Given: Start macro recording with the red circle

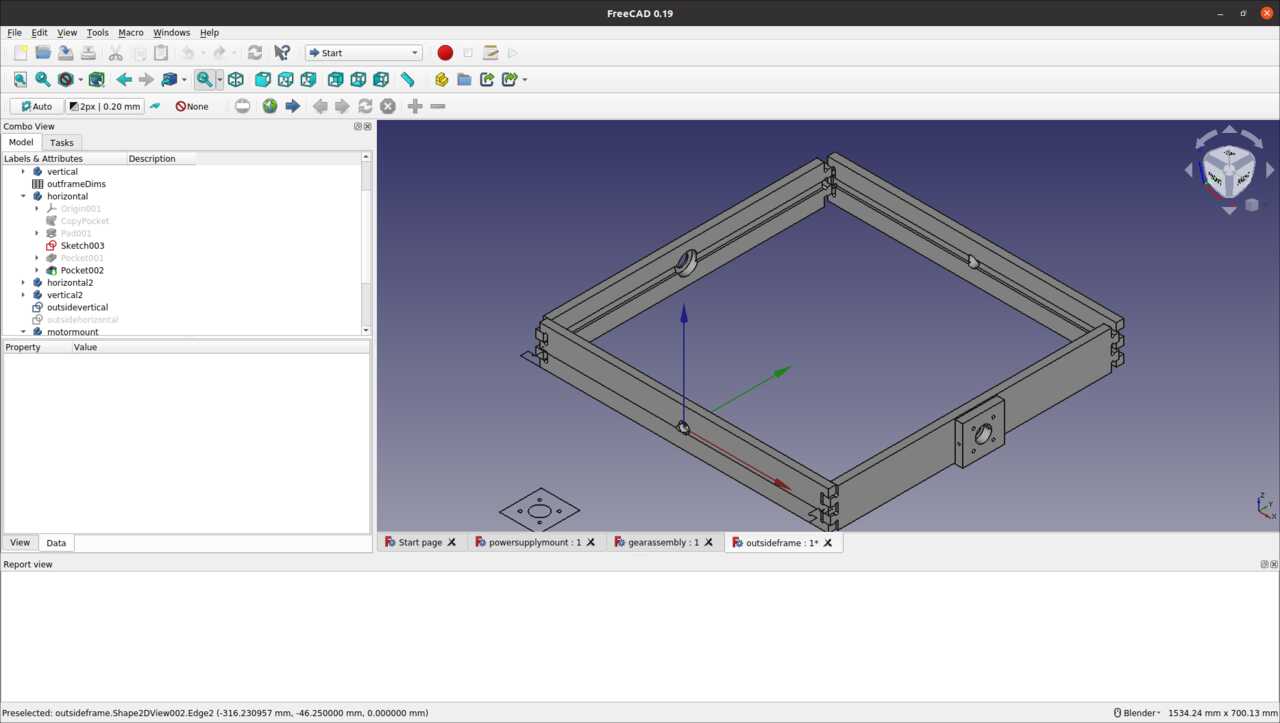Looking at the screenshot, I should 445,53.
